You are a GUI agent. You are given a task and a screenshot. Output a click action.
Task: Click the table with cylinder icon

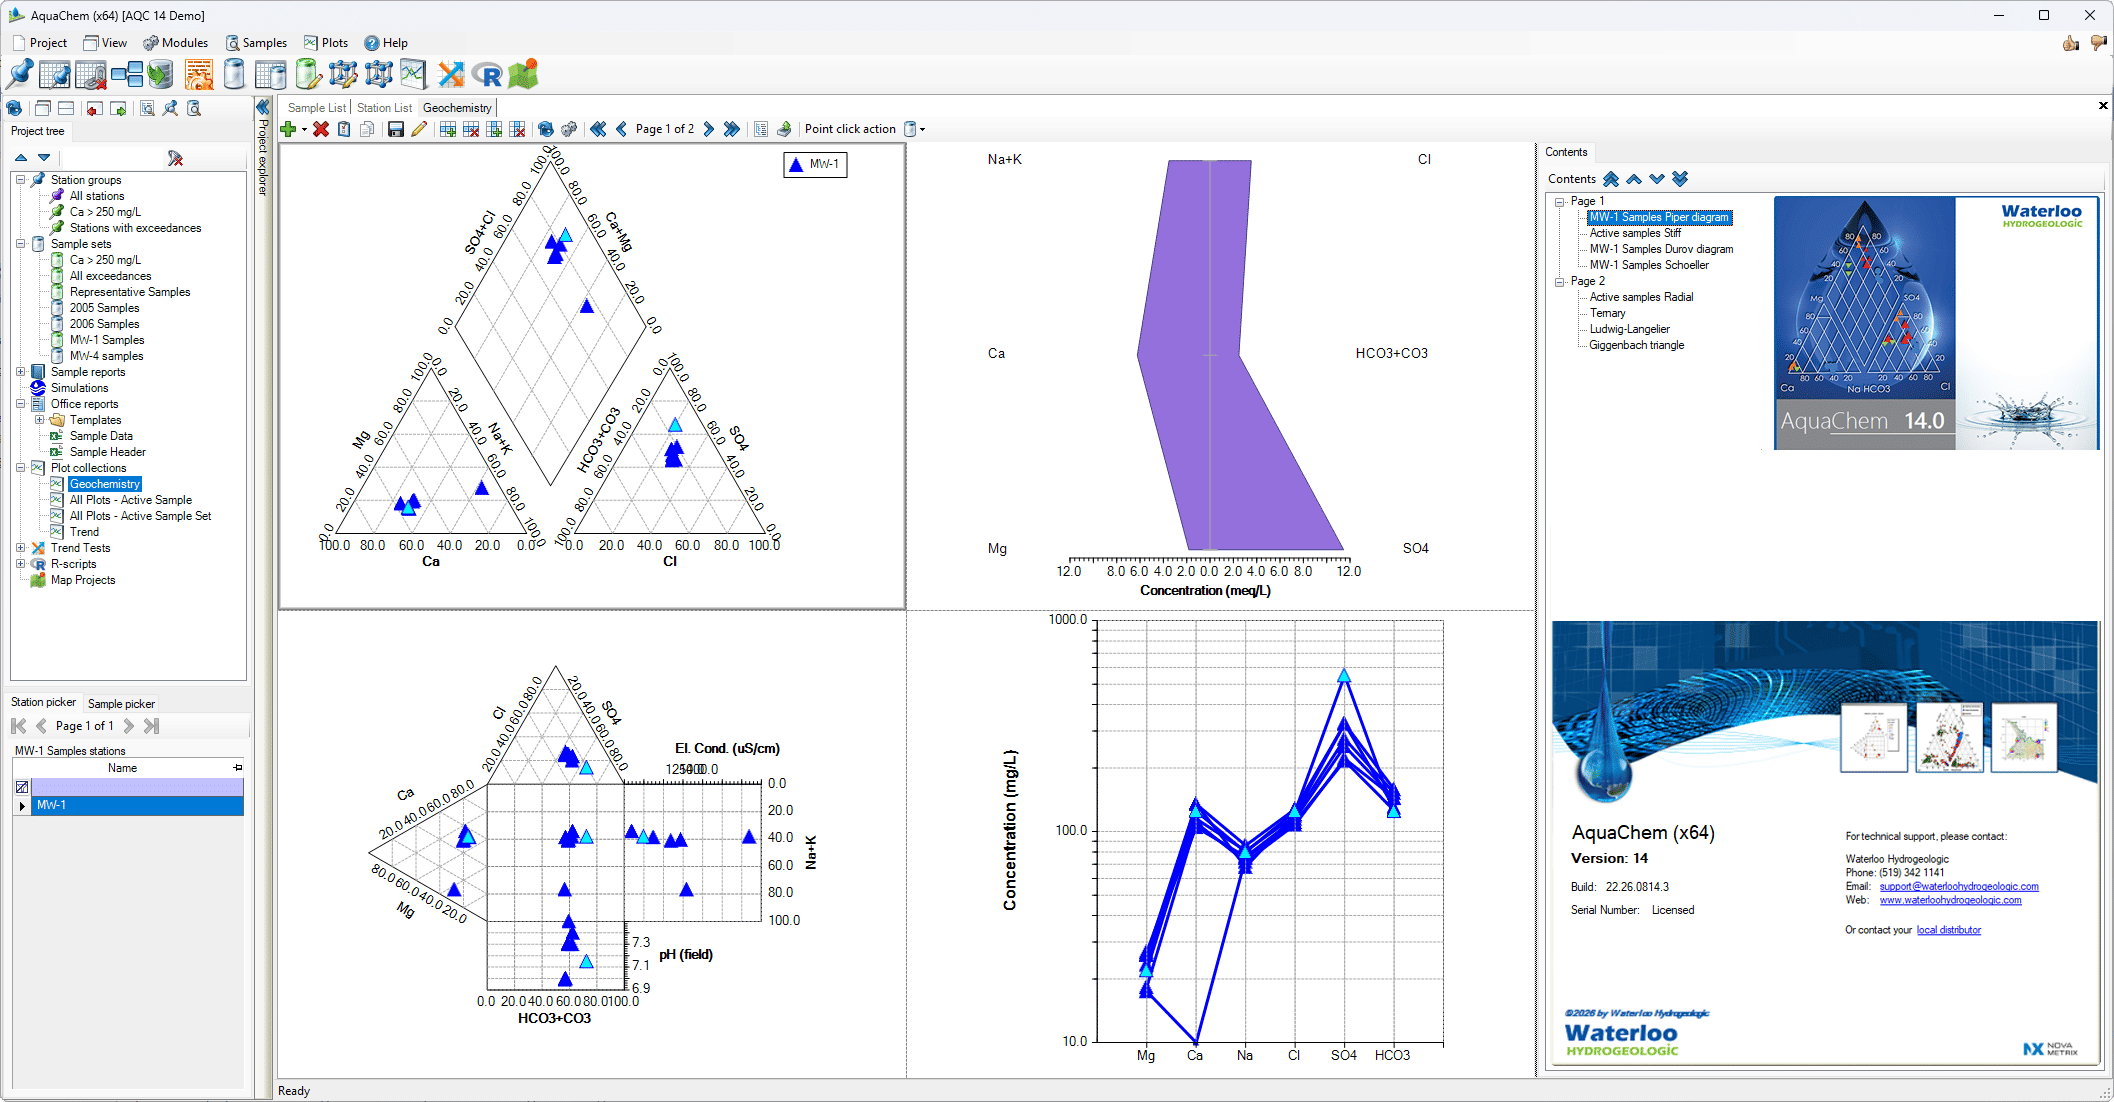point(270,74)
